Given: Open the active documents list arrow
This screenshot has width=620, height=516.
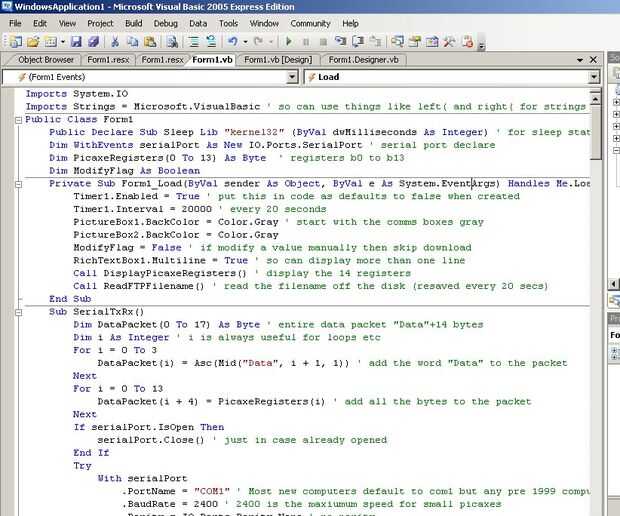Looking at the screenshot, I should (x=580, y=60).
